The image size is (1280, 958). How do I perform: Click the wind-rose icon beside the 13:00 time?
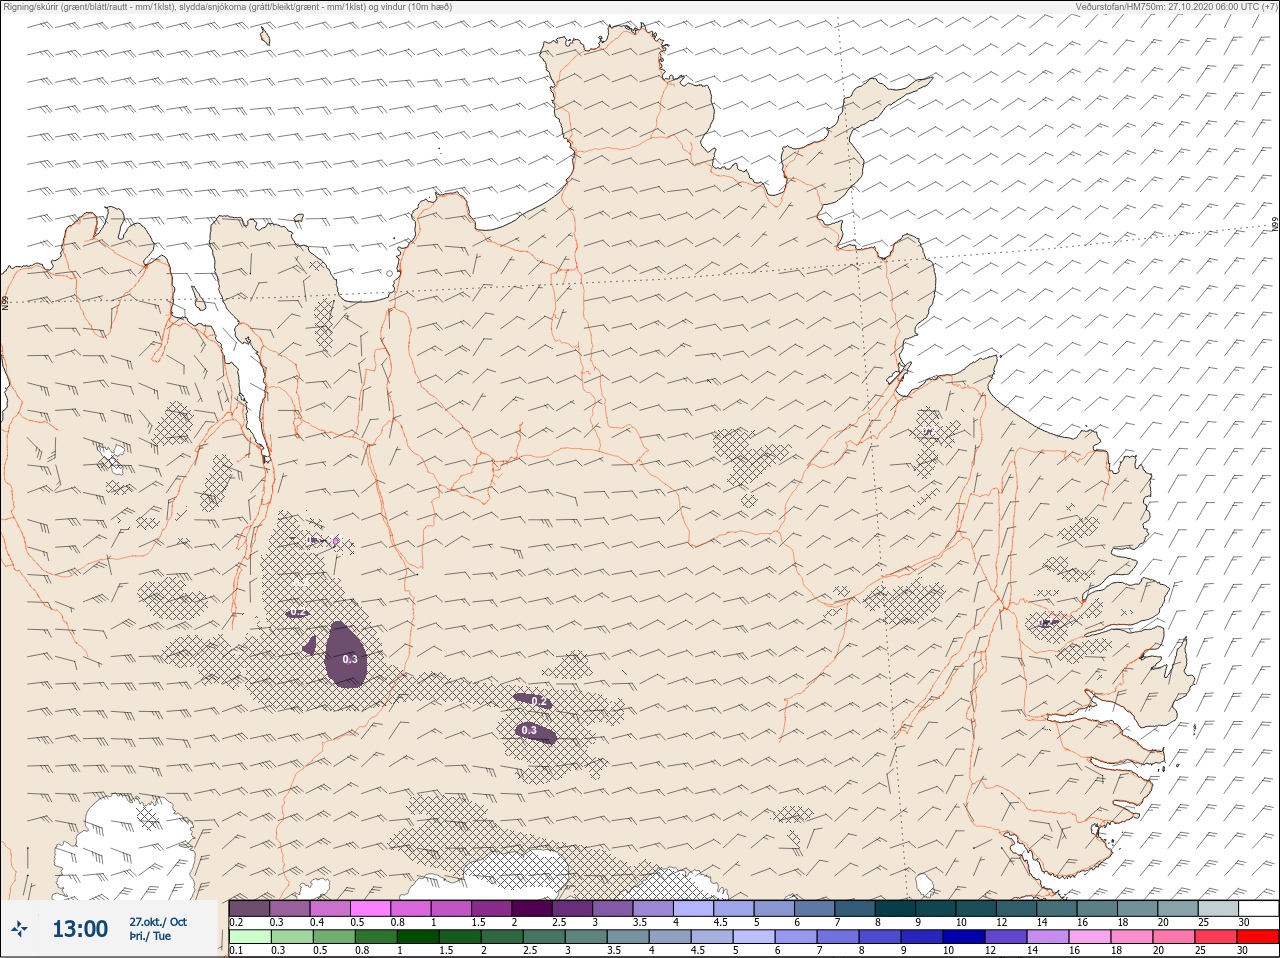point(20,929)
